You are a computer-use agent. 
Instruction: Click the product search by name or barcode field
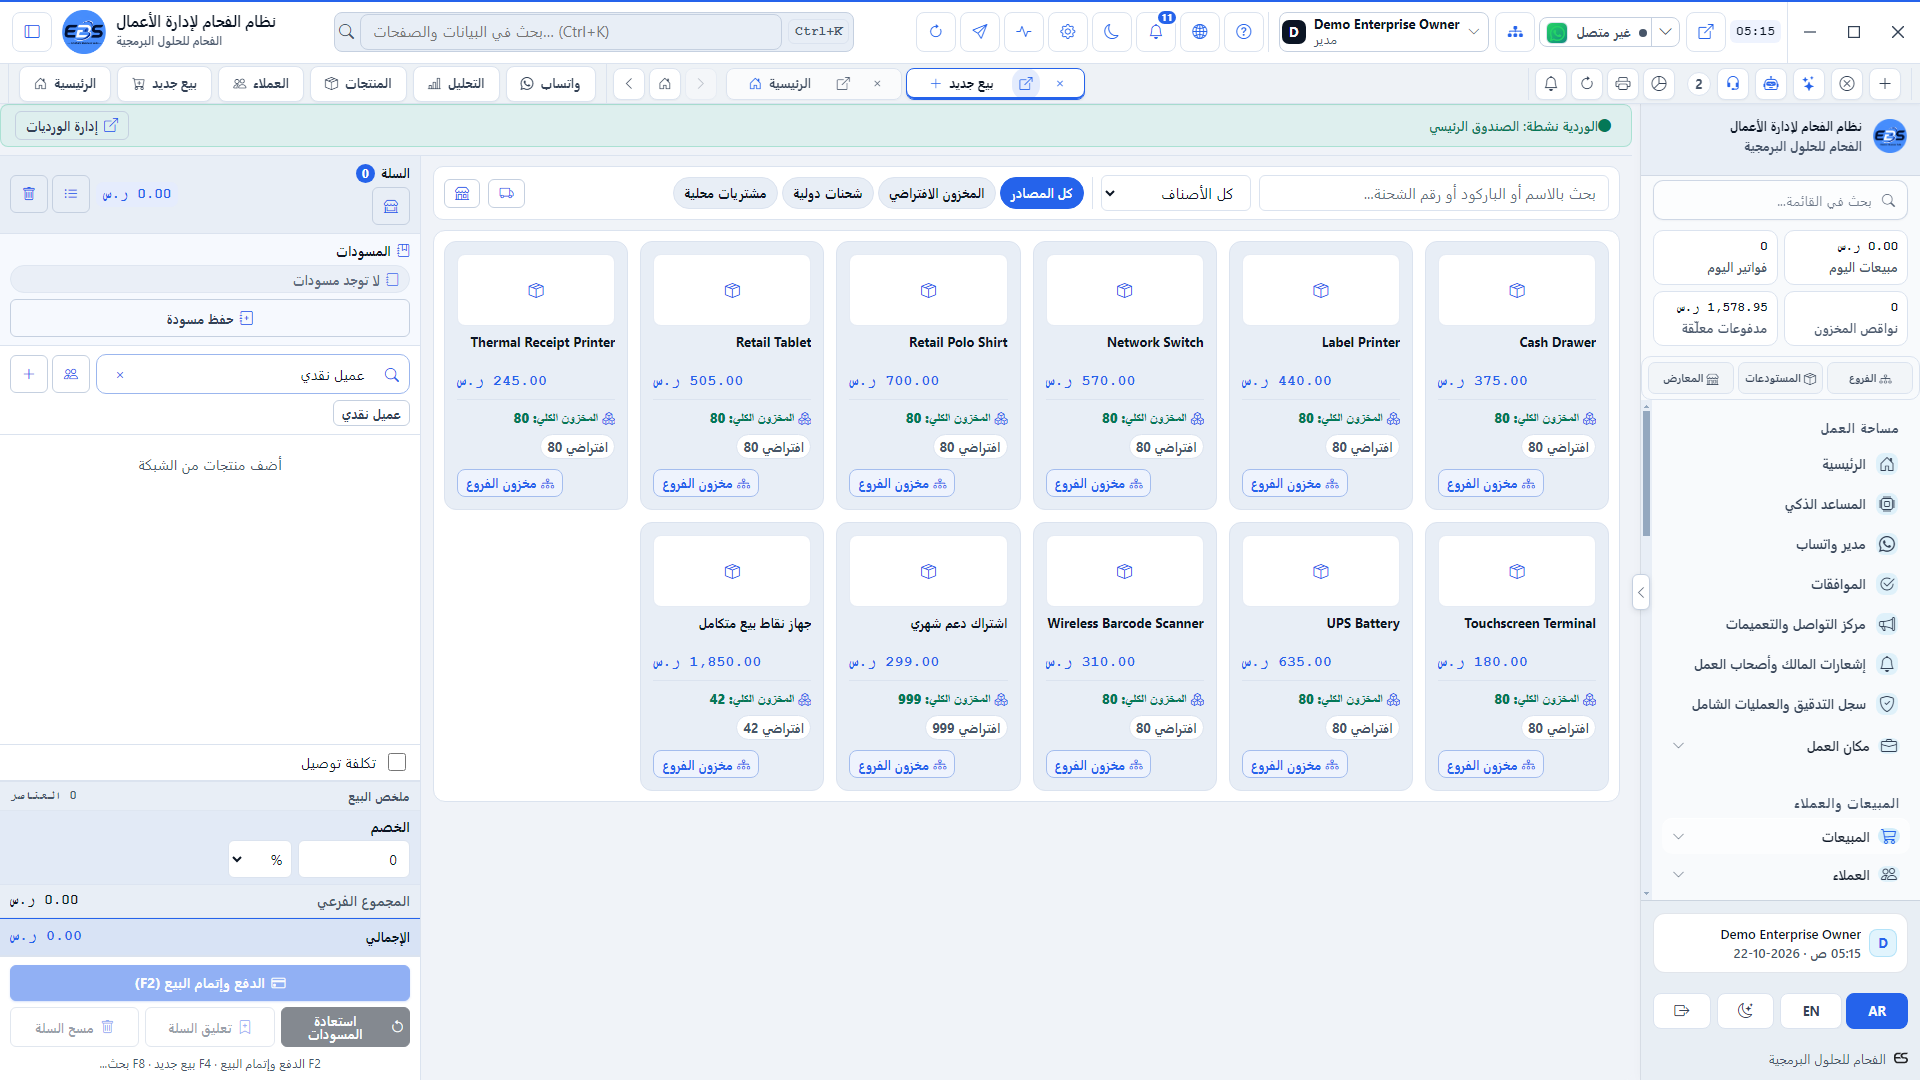tap(1433, 194)
